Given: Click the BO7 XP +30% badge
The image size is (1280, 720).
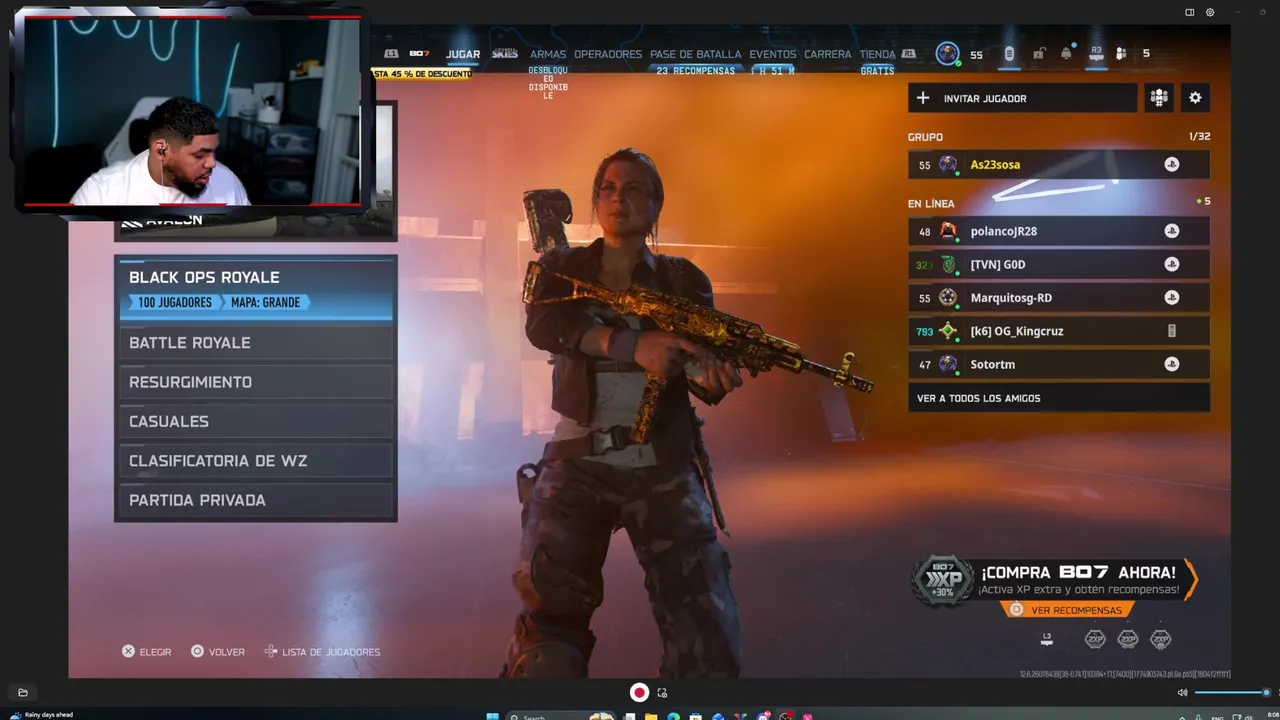Looking at the screenshot, I should point(943,581).
